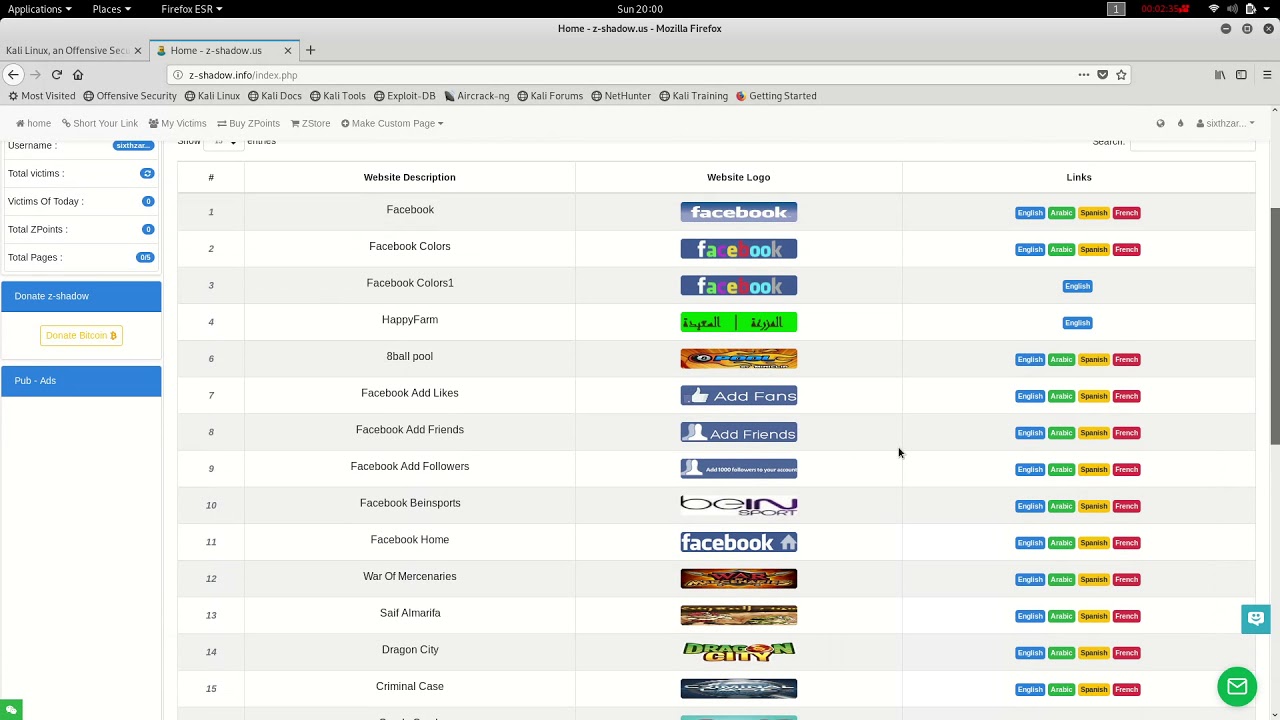Open the green chat icon at bottom left
Image resolution: width=1280 pixels, height=720 pixels.
pyautogui.click(x=11, y=710)
